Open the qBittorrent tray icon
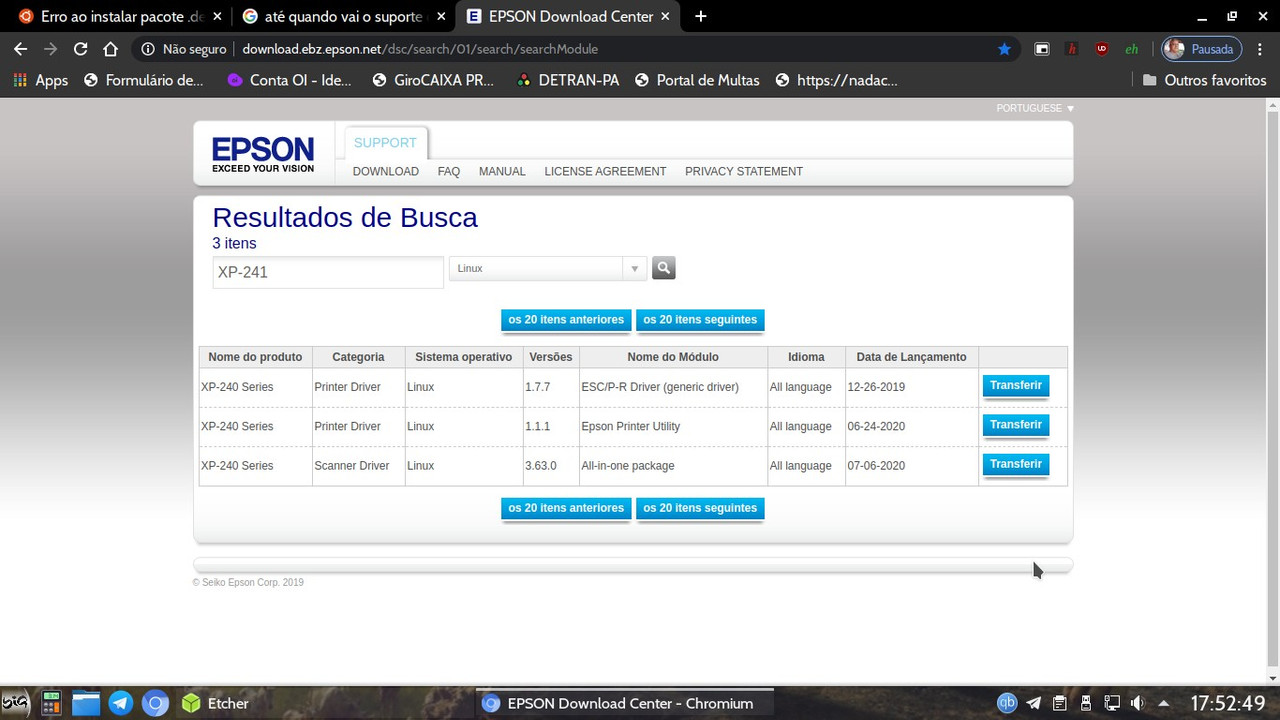 [x=1008, y=703]
